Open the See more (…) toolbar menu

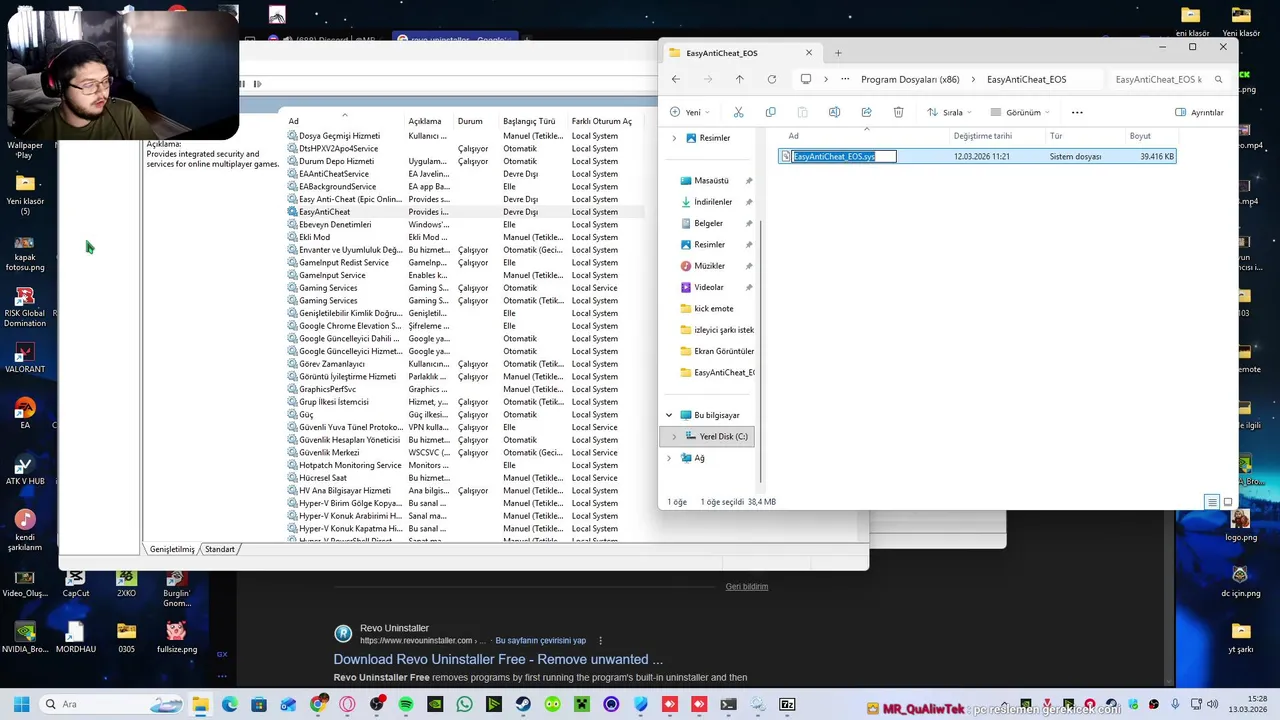click(1077, 112)
